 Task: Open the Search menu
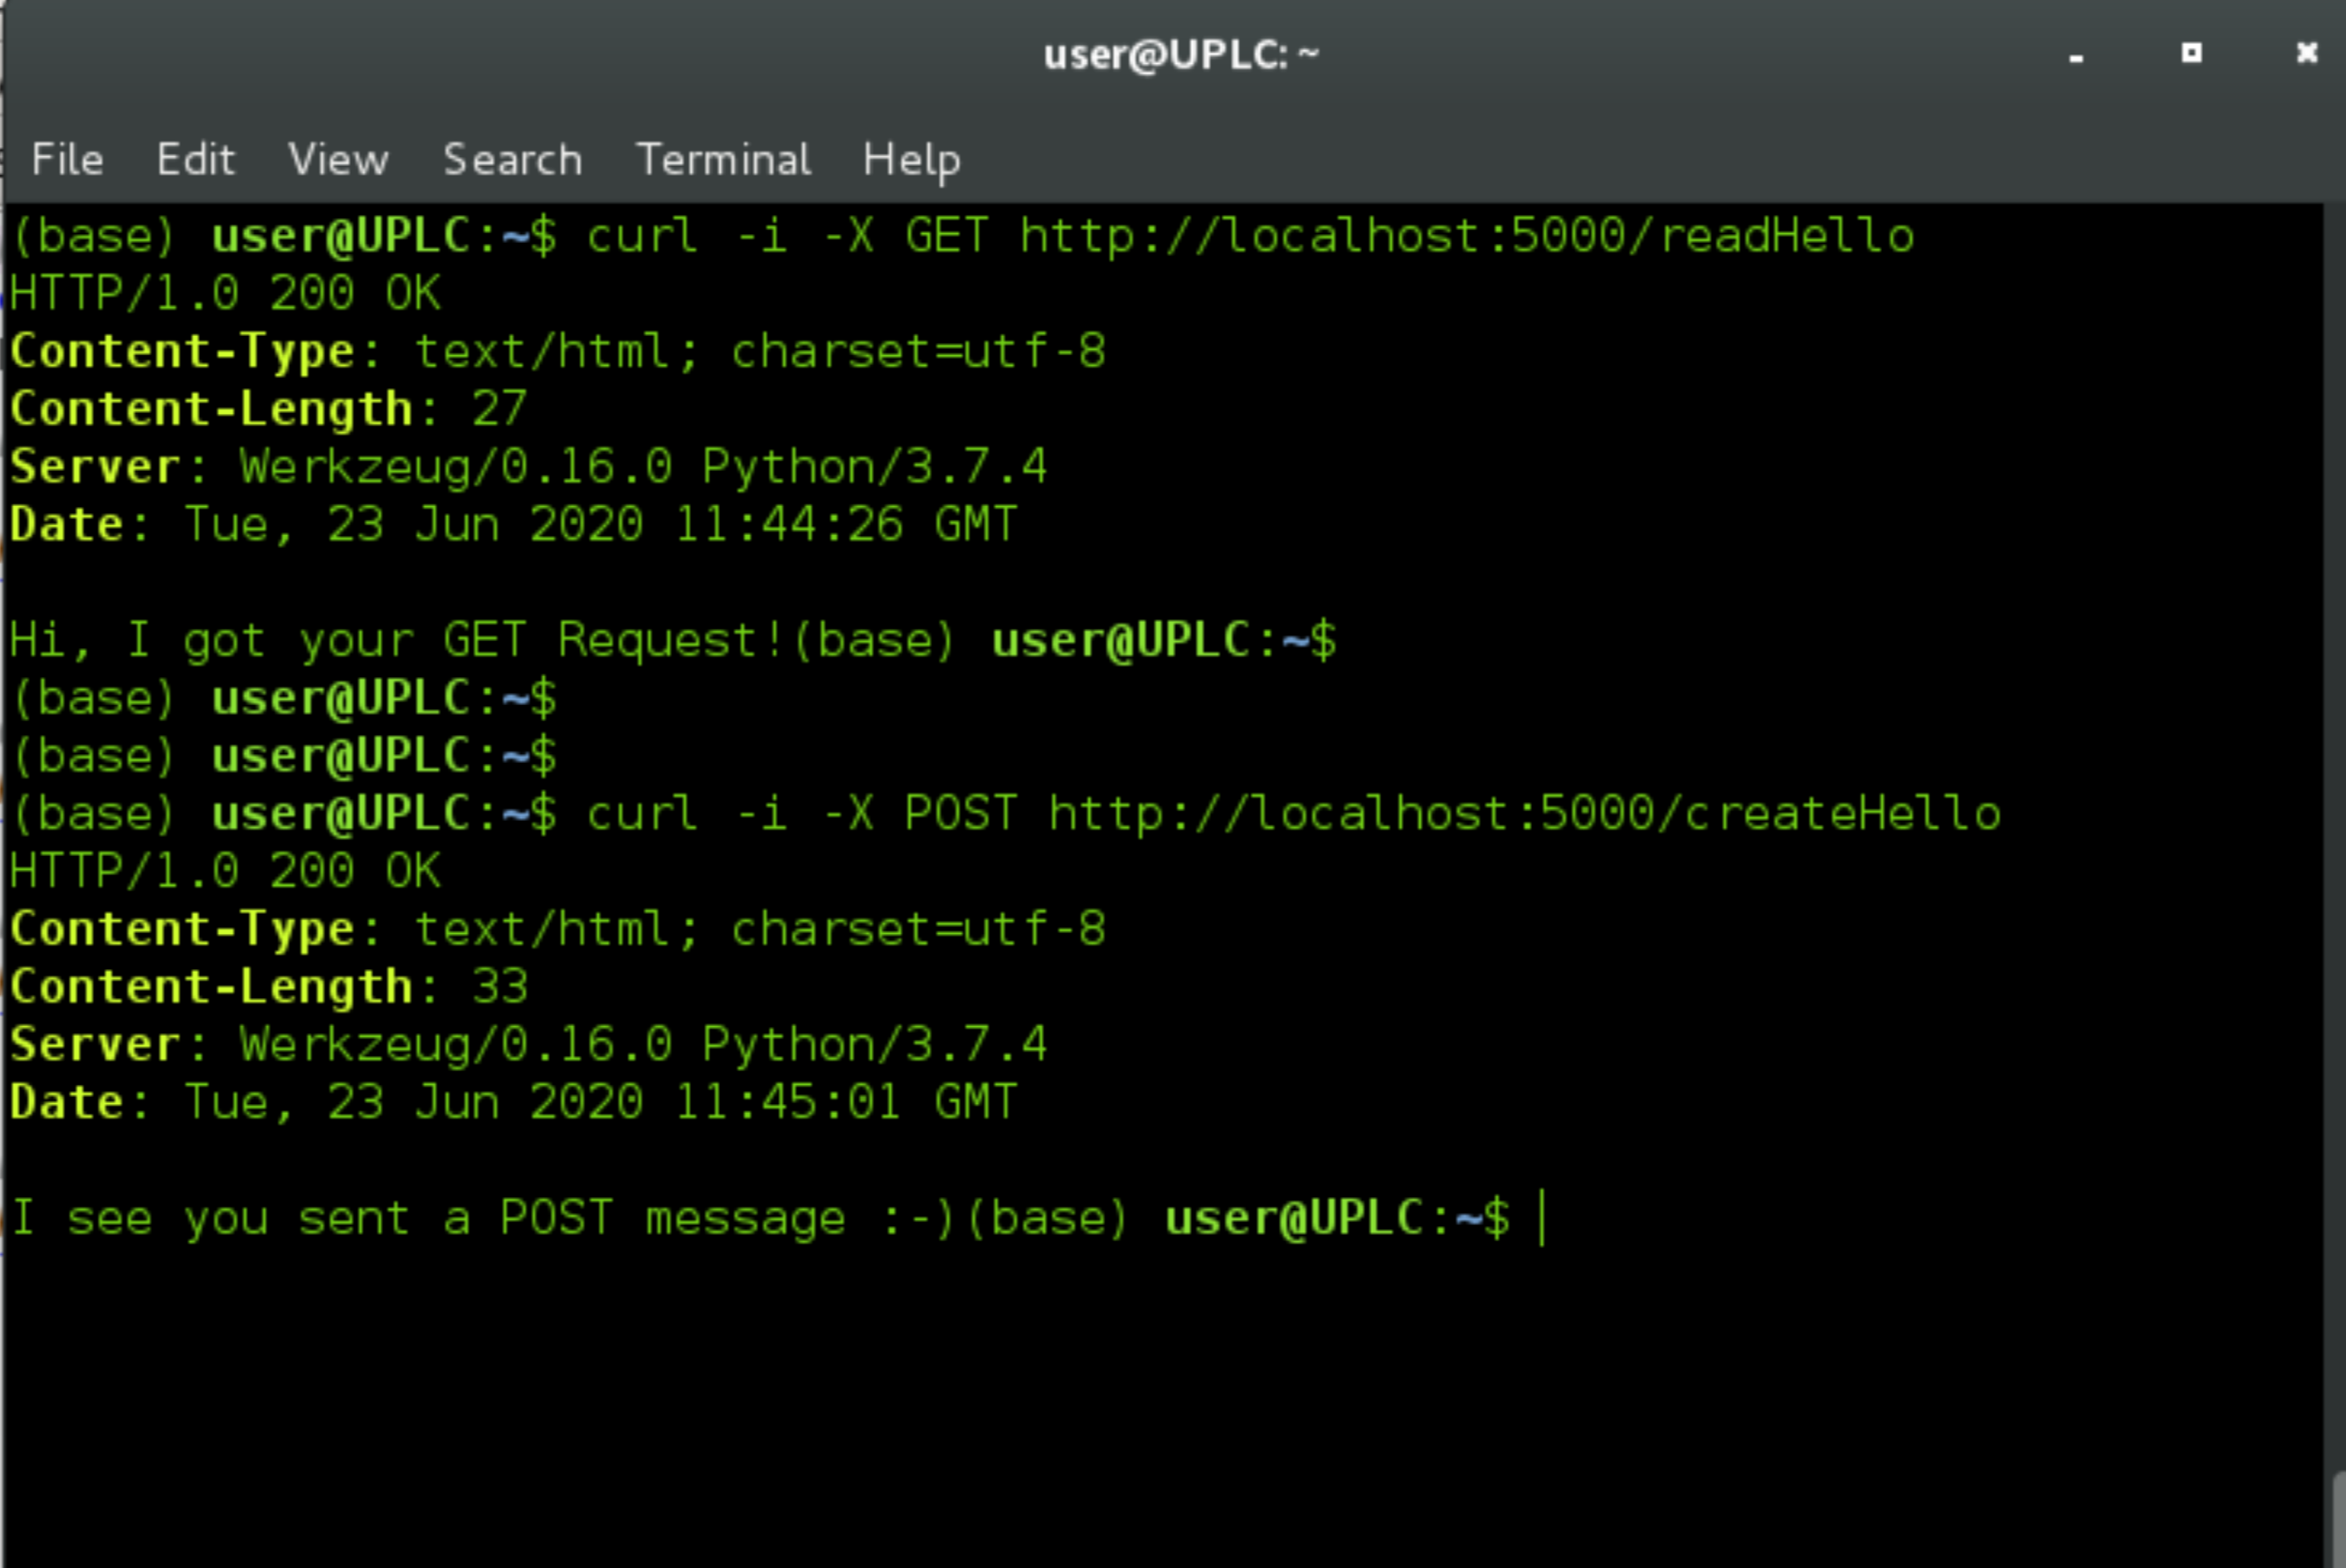pos(512,159)
